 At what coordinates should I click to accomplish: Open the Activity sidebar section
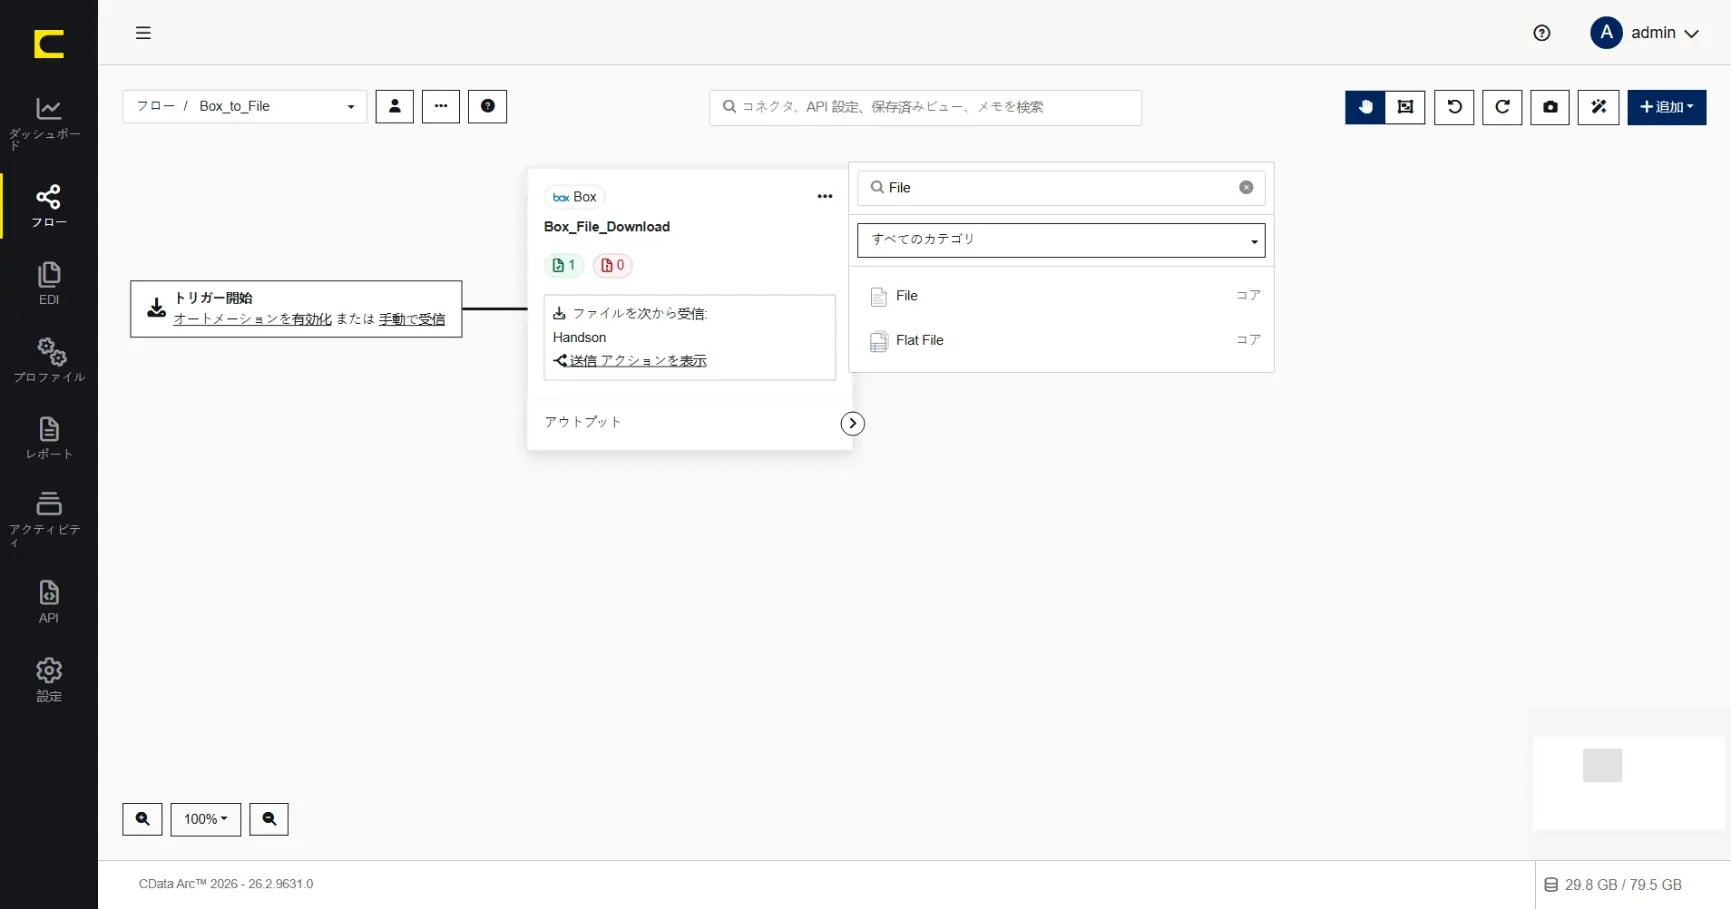tap(48, 519)
